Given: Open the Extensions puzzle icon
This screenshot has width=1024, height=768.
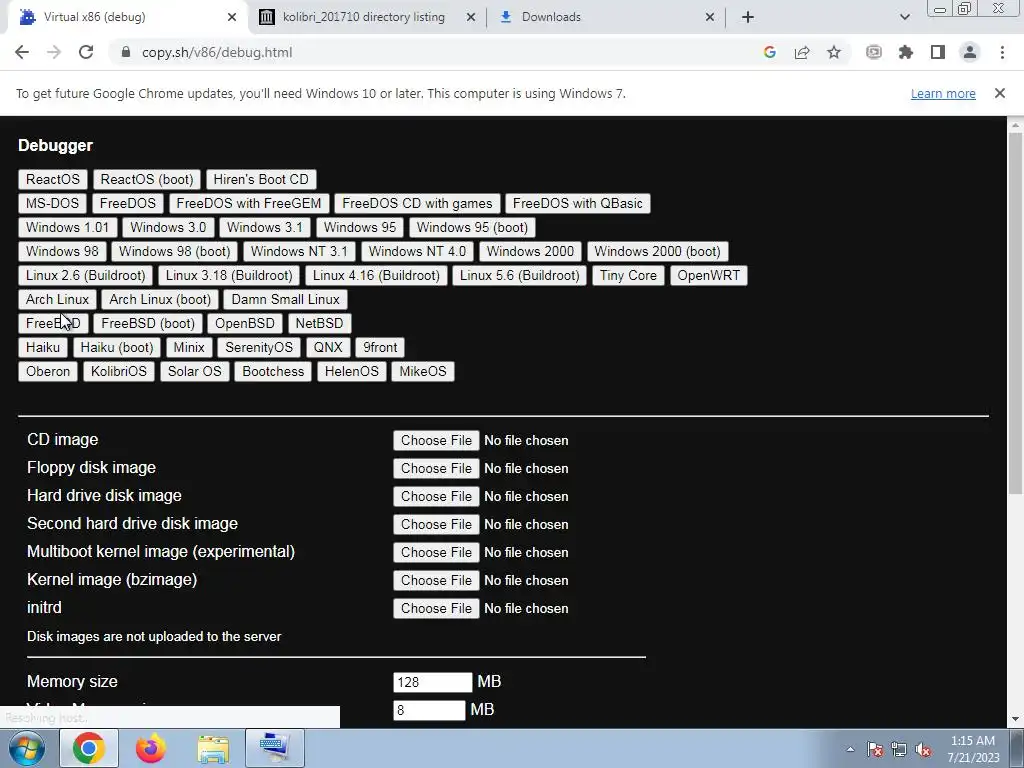Looking at the screenshot, I should tap(906, 52).
